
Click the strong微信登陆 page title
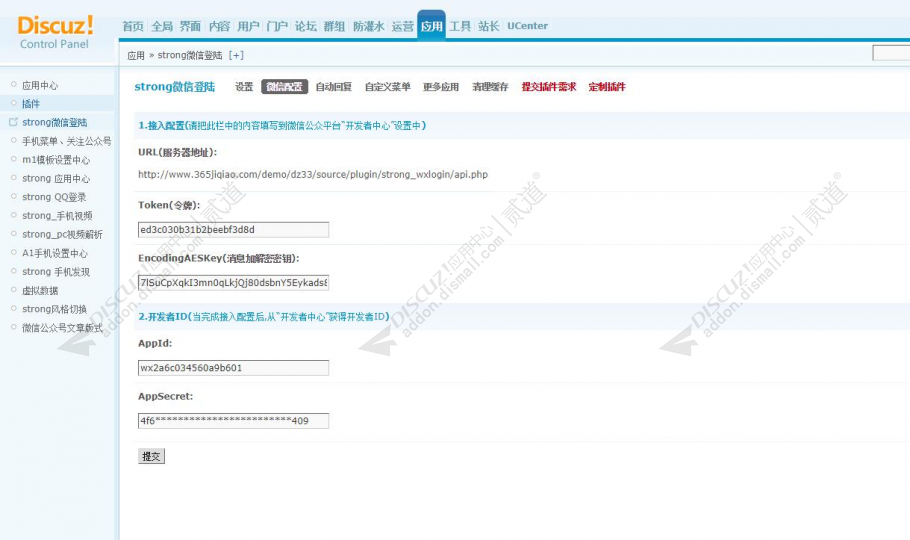point(175,87)
